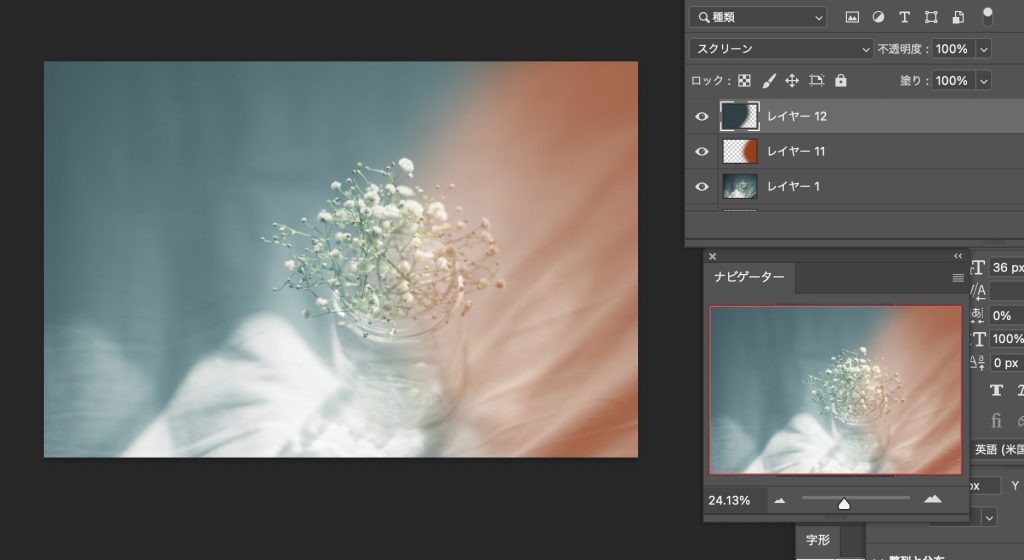Click the shape layer filter icon
Viewport: 1024px width, 560px height.
pyautogui.click(x=931, y=18)
